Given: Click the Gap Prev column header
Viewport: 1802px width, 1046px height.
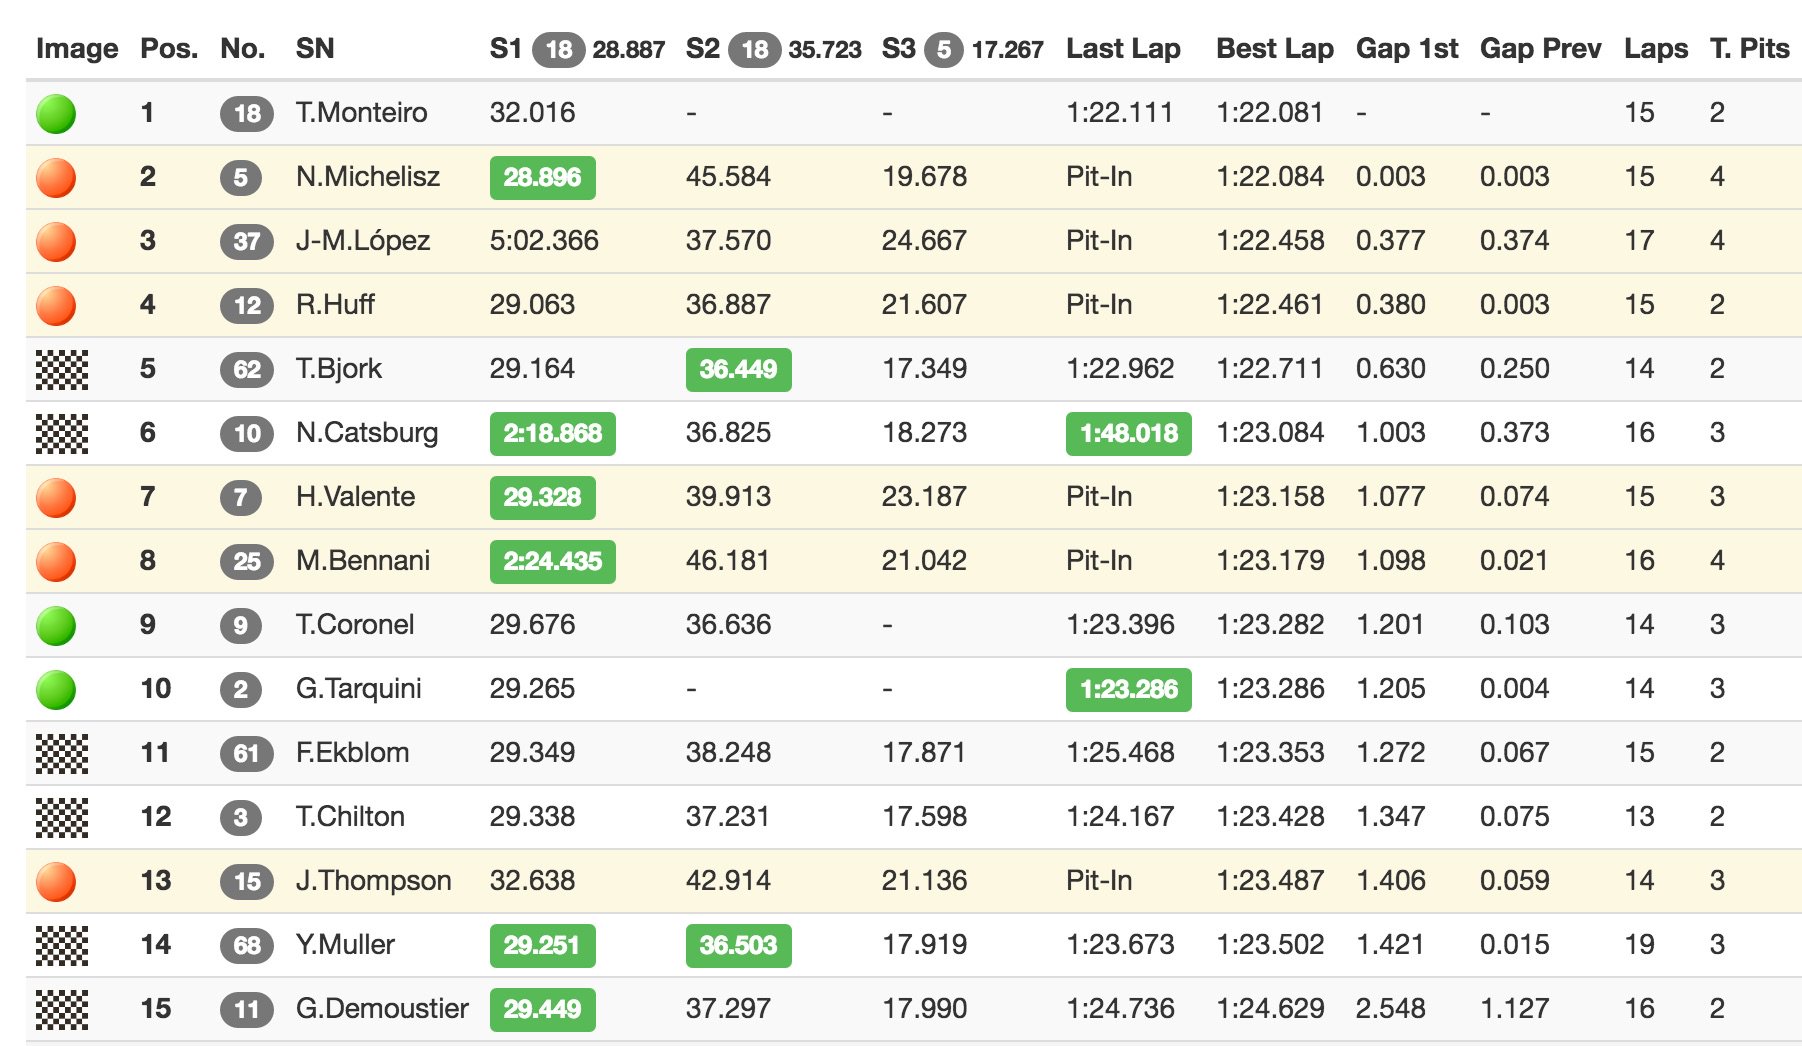Looking at the screenshot, I should pyautogui.click(x=1541, y=48).
